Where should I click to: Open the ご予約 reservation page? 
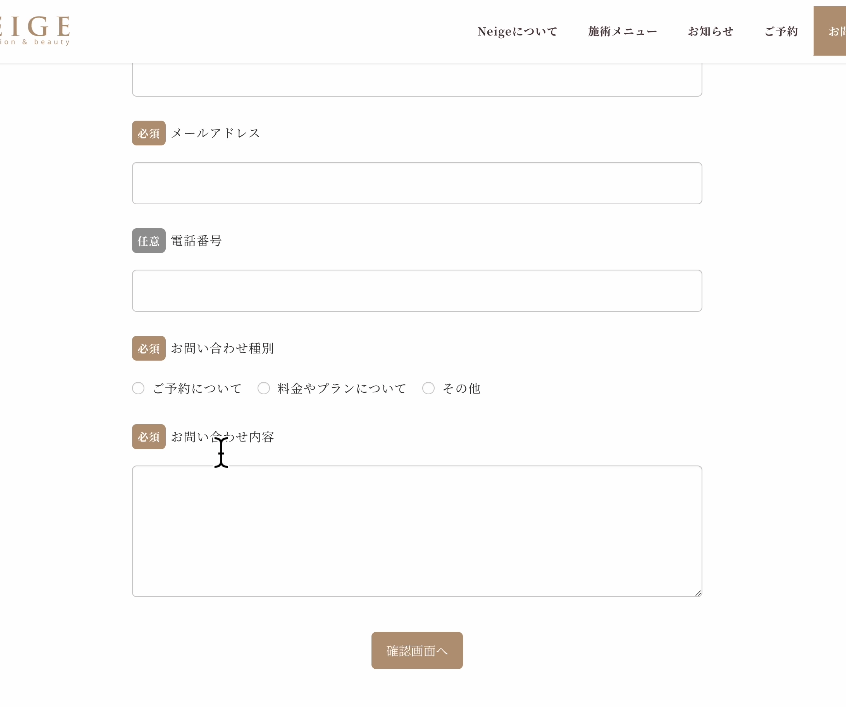[x=781, y=31]
